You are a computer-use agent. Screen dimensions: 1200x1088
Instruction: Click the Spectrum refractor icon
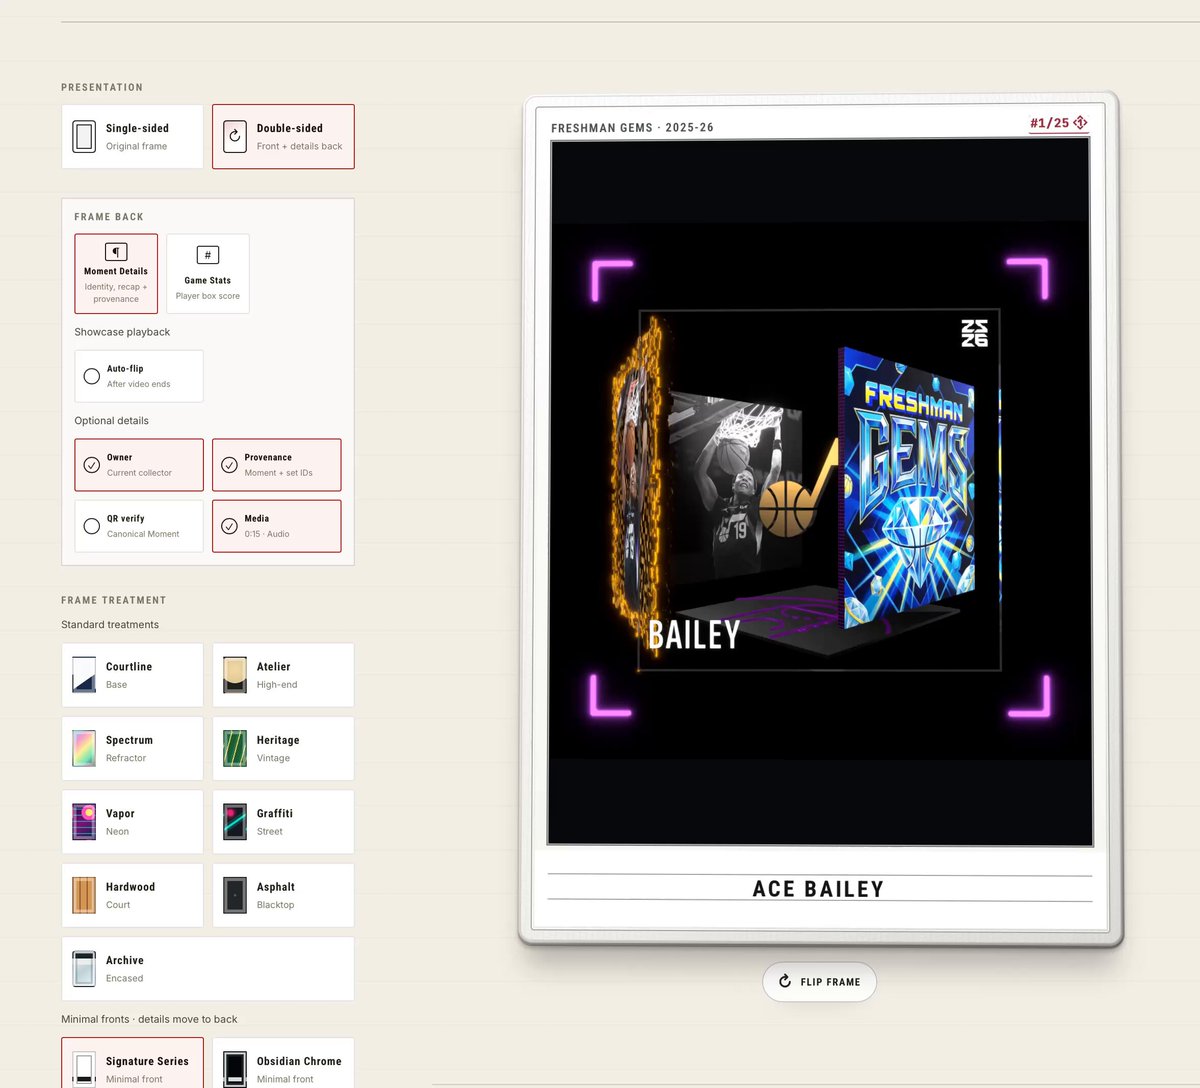pyautogui.click(x=84, y=748)
